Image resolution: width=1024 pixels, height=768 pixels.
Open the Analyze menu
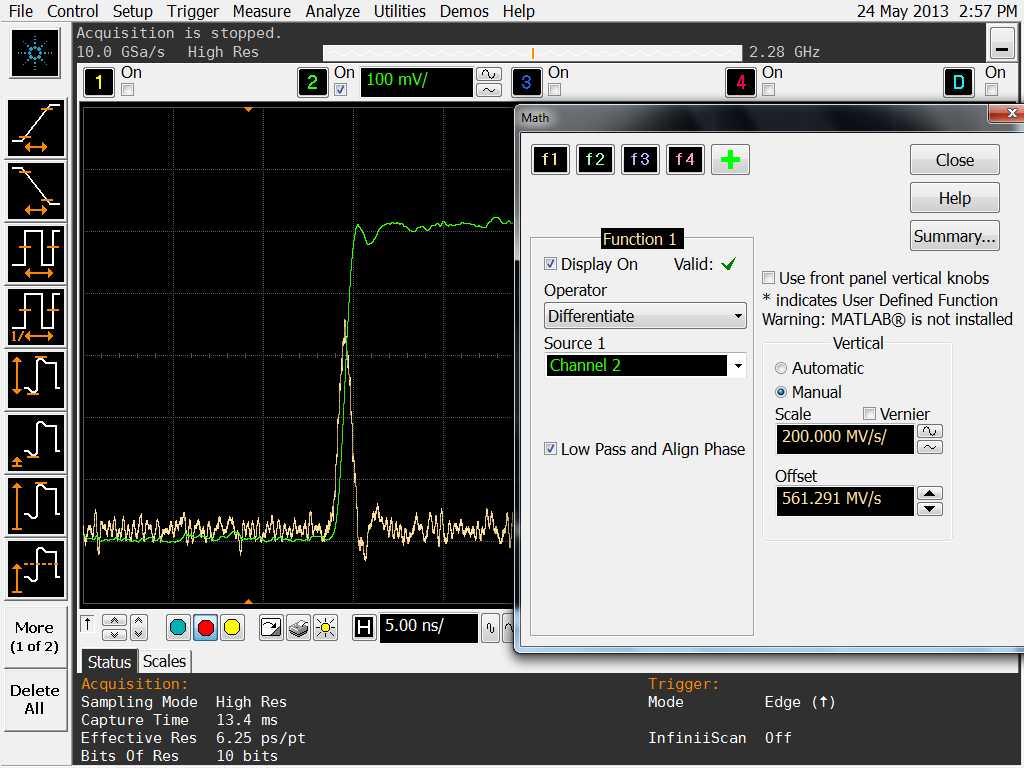332,11
